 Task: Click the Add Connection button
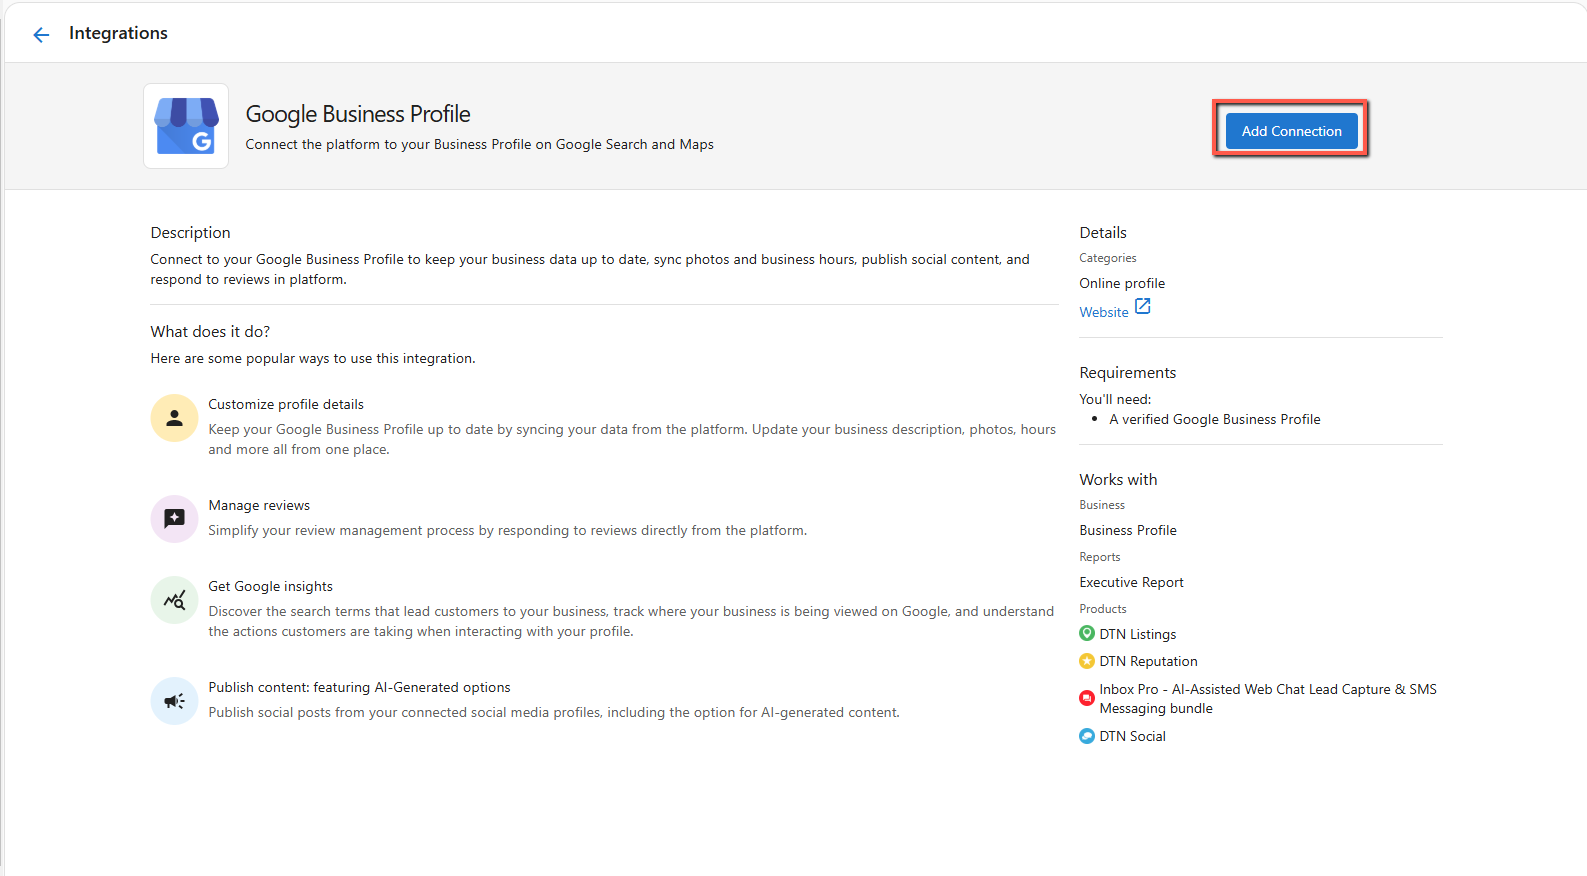coord(1291,131)
